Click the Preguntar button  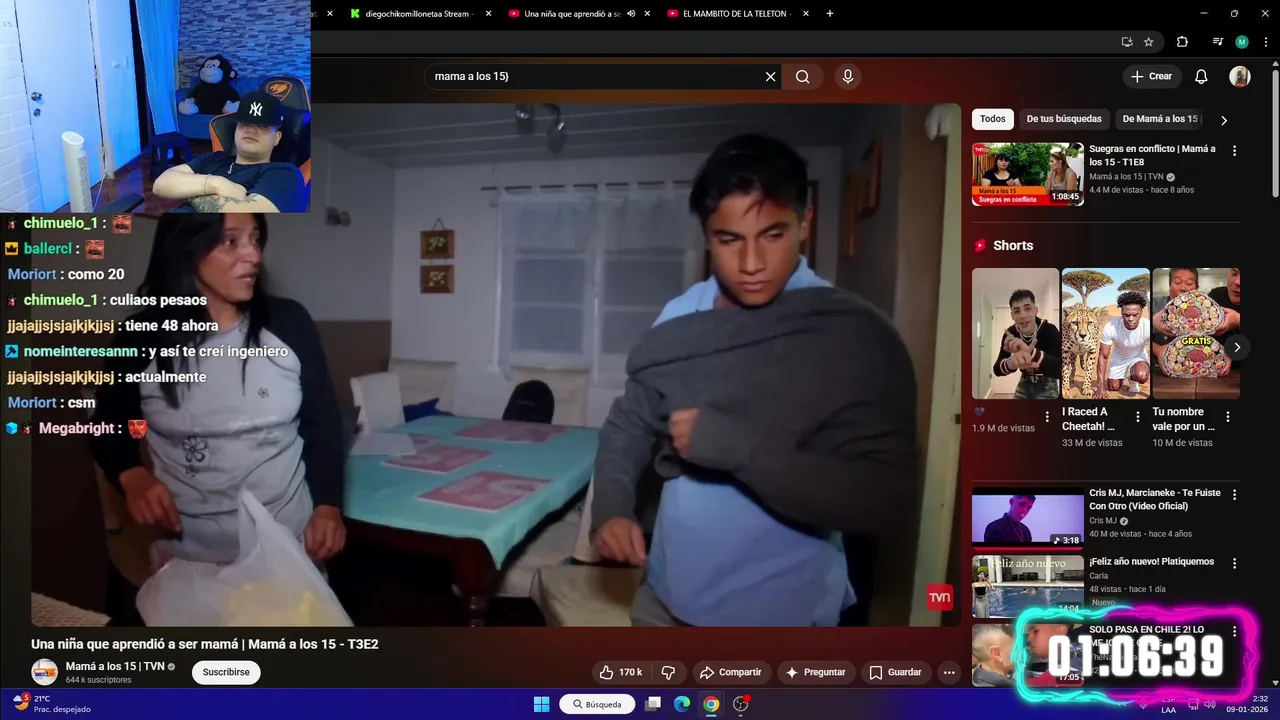point(816,672)
